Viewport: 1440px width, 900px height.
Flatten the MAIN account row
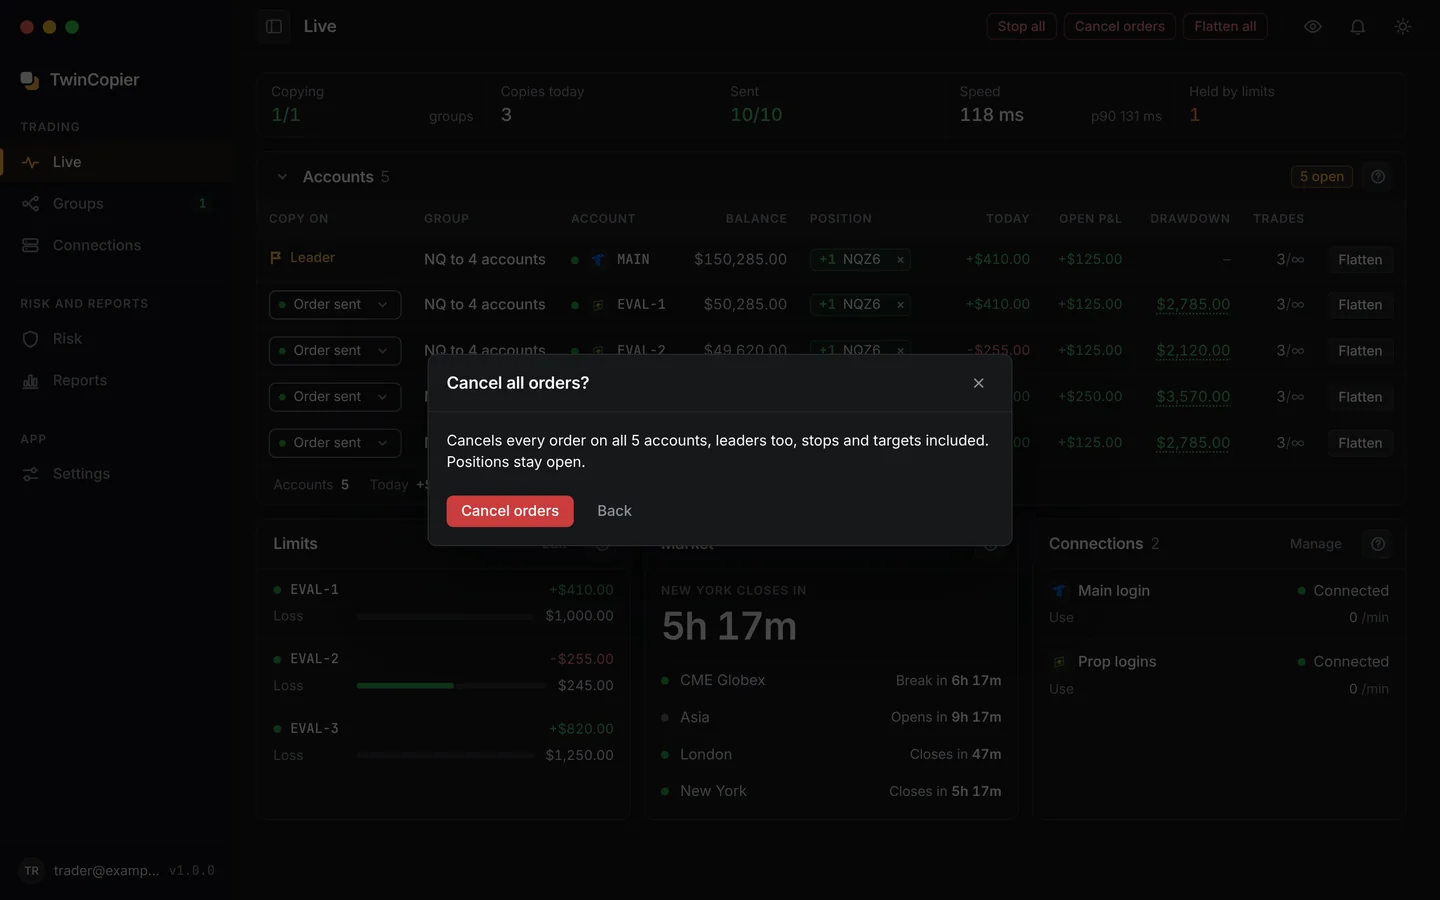tap(1360, 260)
